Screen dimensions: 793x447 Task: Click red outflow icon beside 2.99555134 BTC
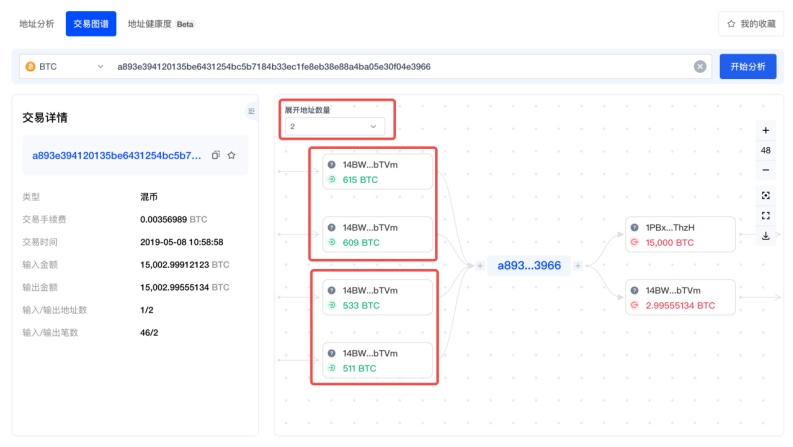[x=635, y=305]
